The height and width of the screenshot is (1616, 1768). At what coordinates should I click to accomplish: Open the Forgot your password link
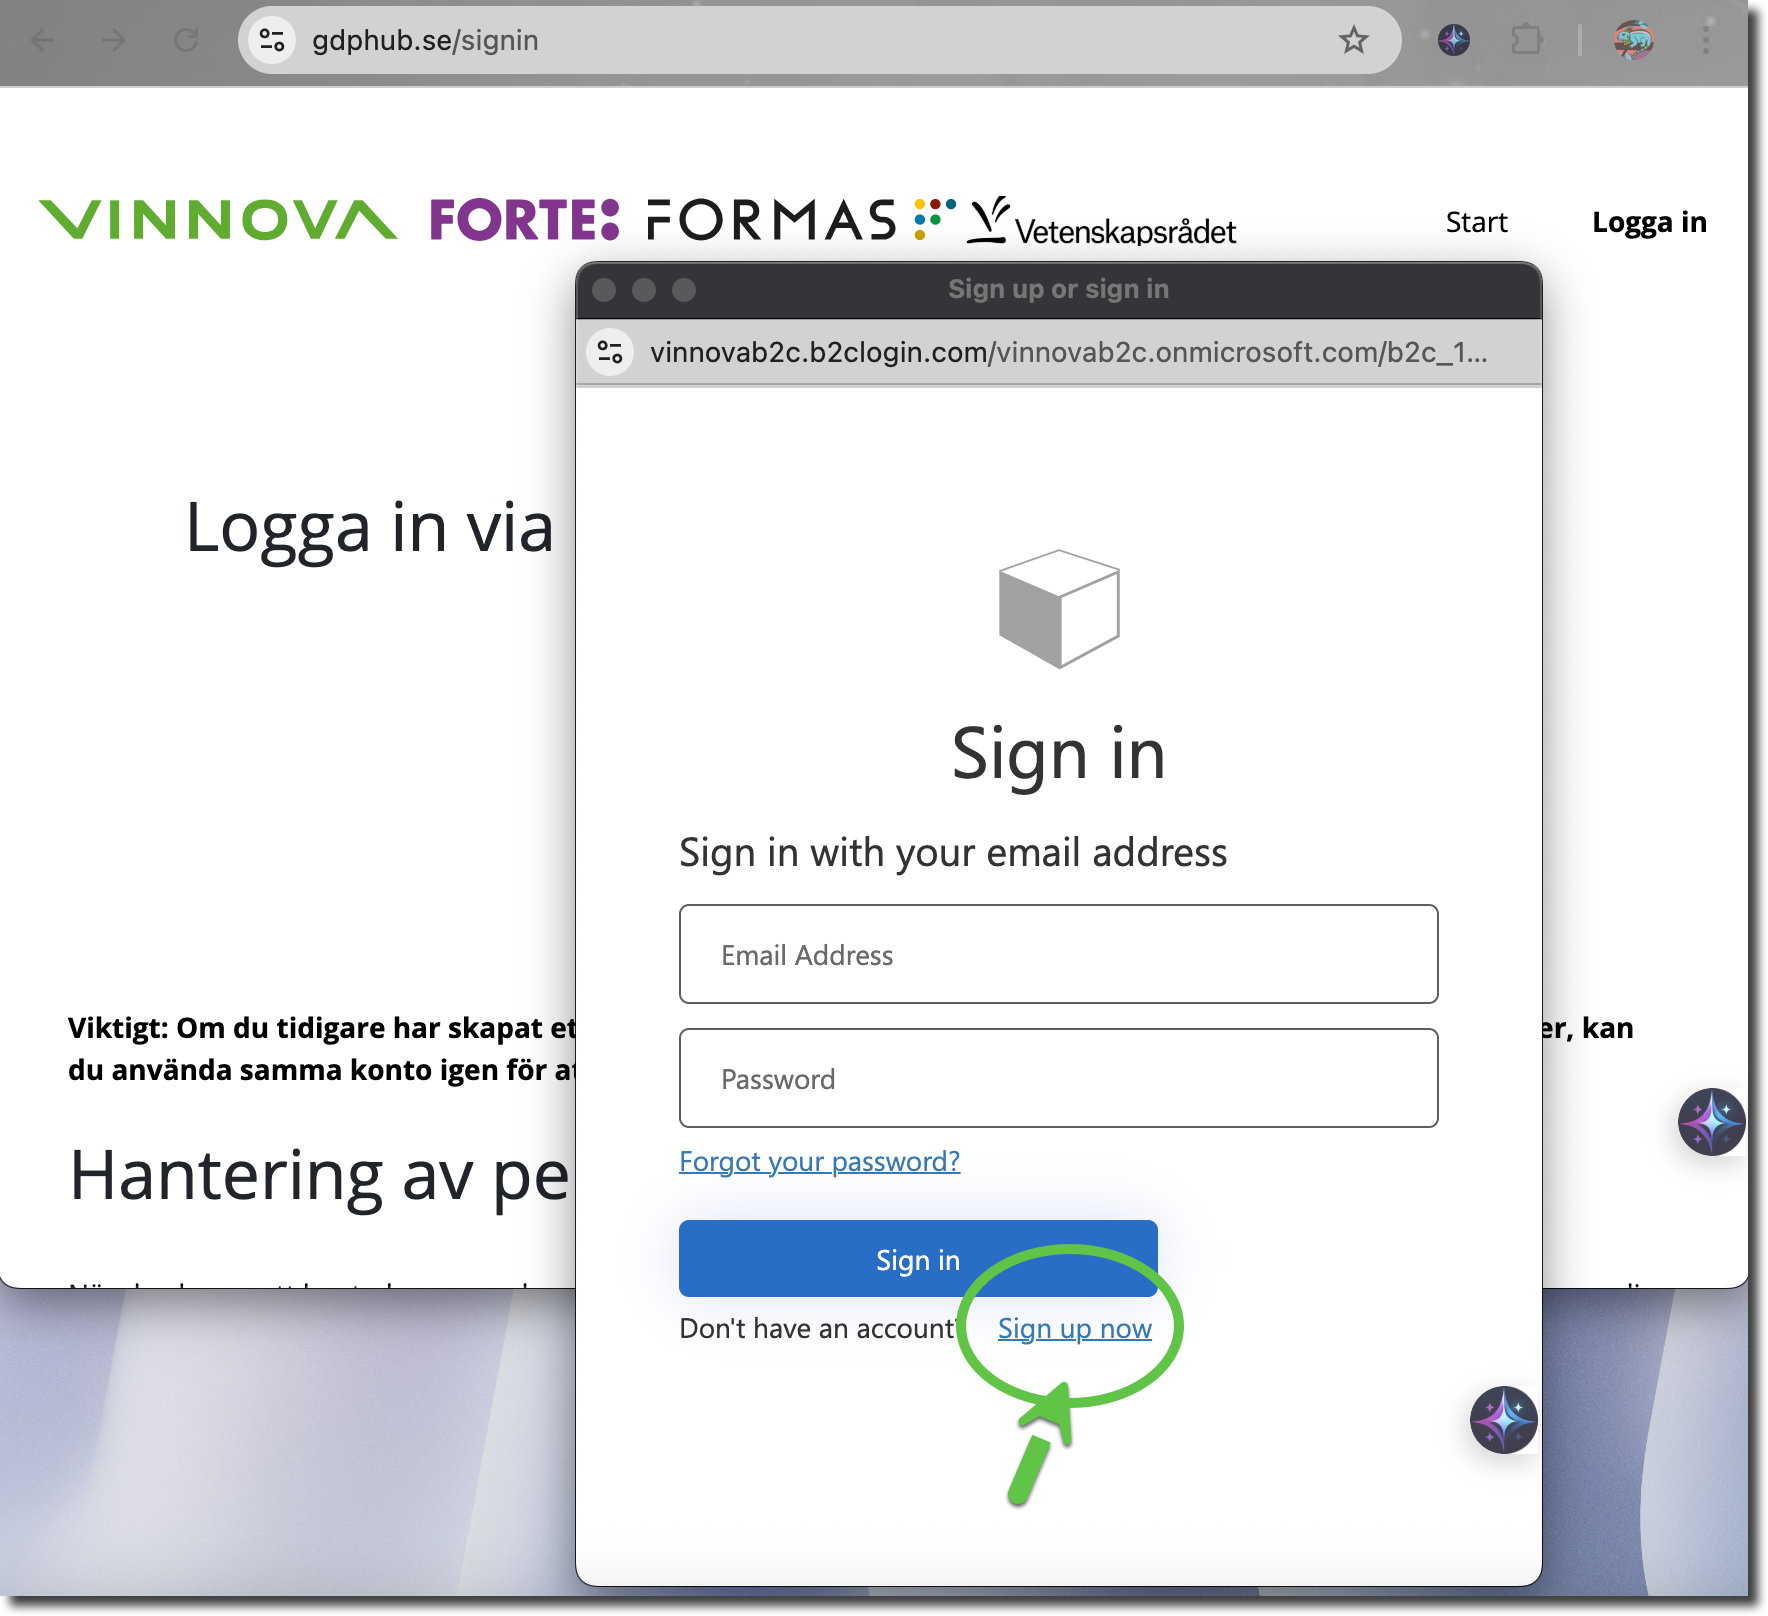819,1161
